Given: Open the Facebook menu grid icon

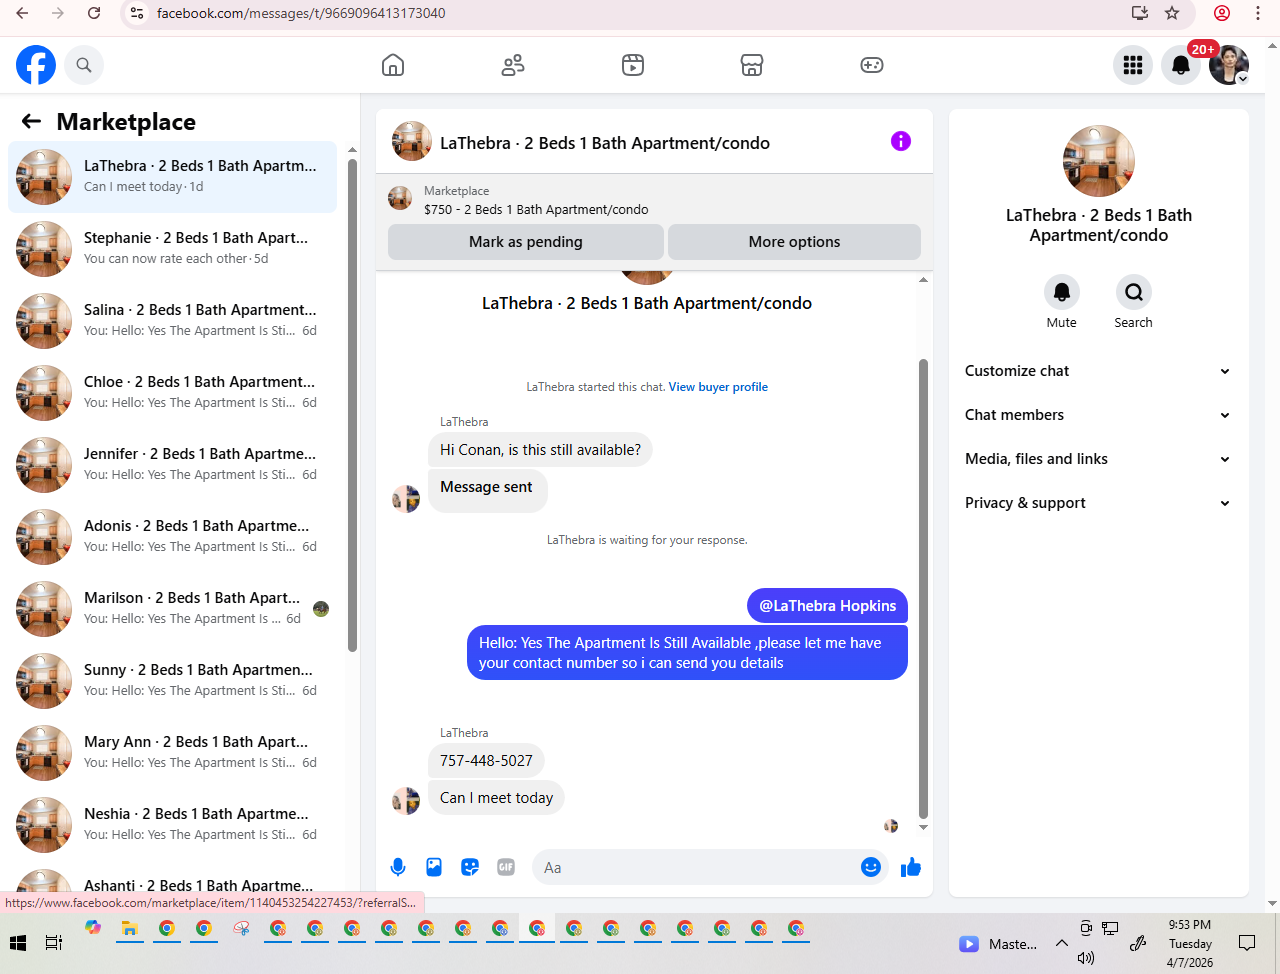Looking at the screenshot, I should [1133, 65].
